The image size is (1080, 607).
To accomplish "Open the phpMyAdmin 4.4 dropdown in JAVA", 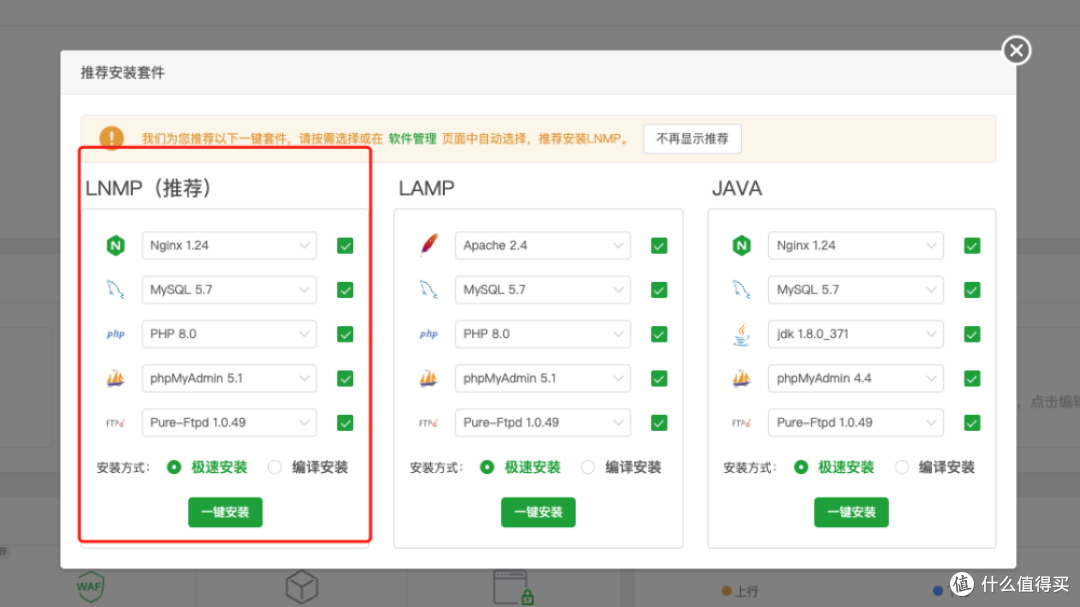I will pos(856,378).
